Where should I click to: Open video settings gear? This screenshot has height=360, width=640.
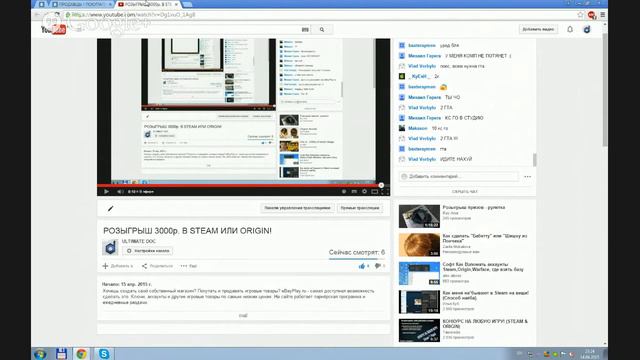point(364,191)
